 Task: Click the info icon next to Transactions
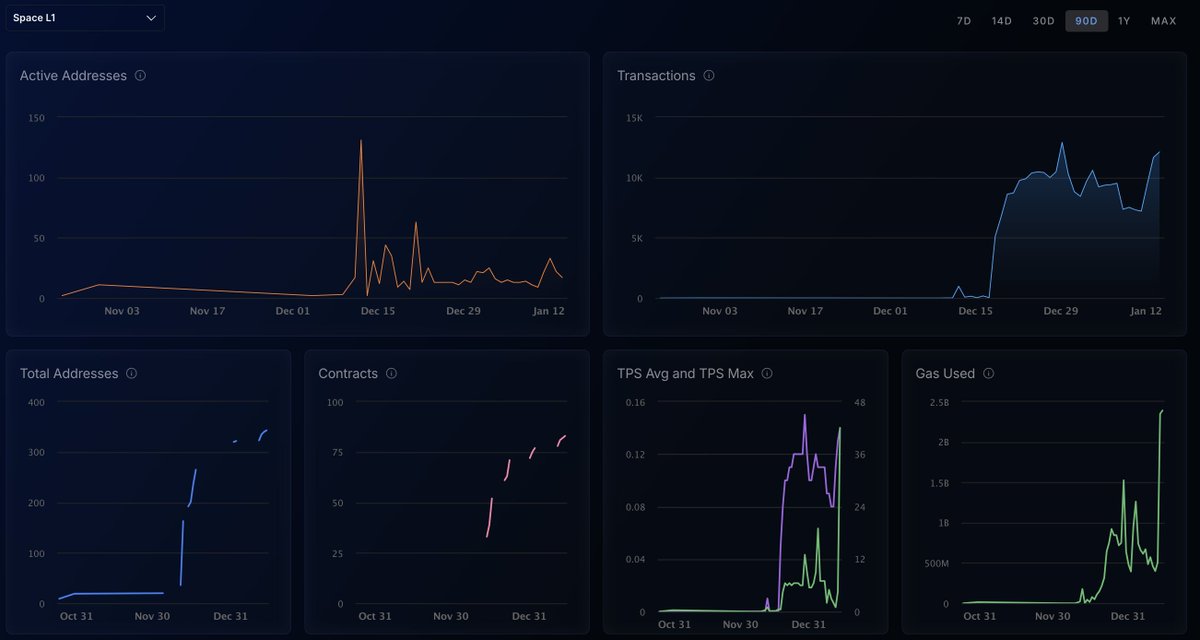[709, 76]
